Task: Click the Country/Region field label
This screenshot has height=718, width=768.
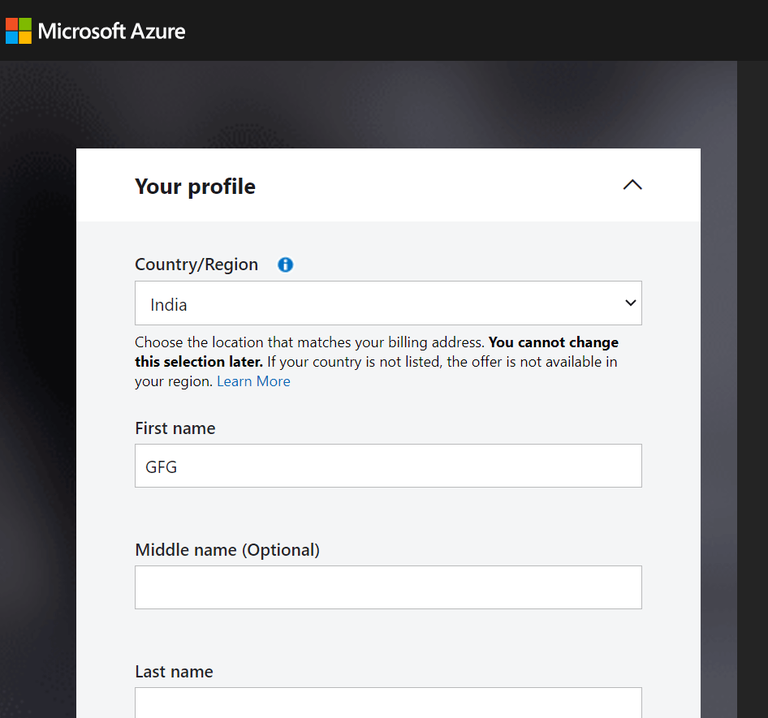Action: pyautogui.click(x=196, y=265)
